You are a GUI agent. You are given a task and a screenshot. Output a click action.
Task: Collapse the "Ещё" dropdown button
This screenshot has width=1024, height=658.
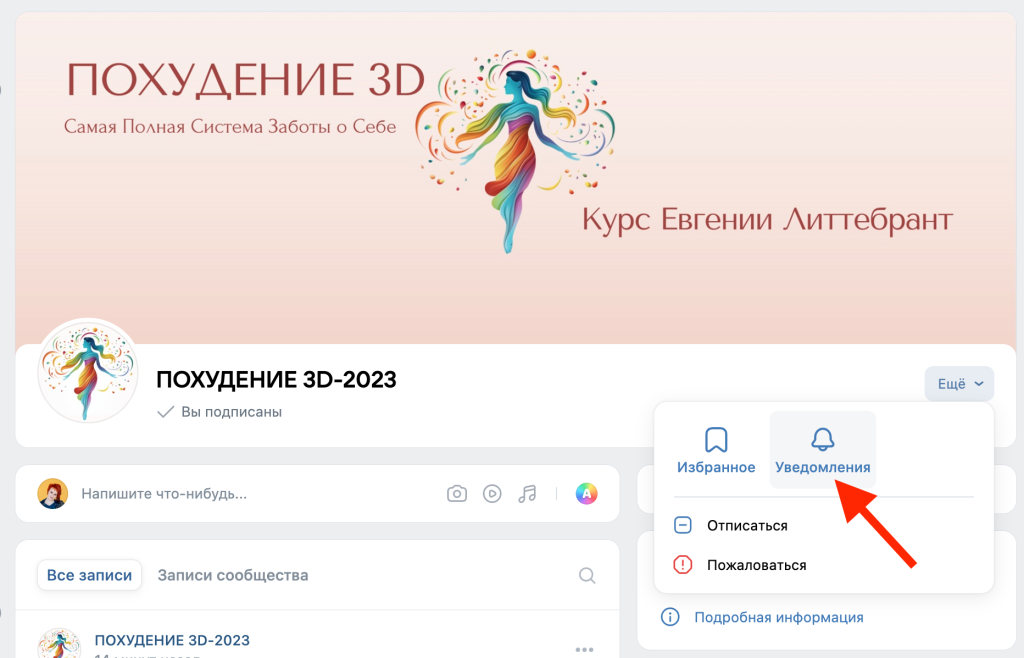tap(959, 384)
